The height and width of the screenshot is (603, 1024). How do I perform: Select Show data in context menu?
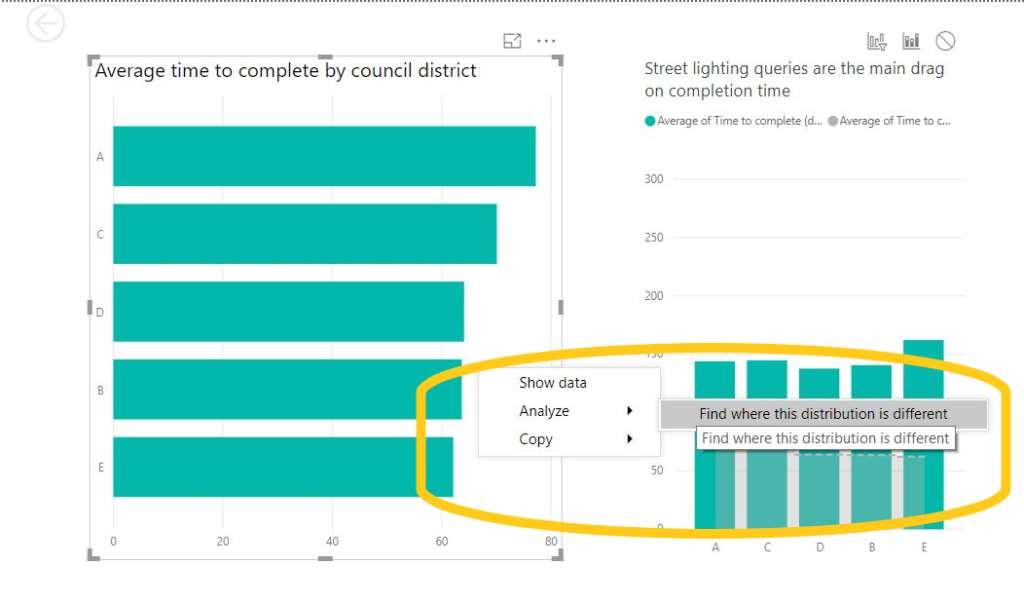(x=553, y=383)
